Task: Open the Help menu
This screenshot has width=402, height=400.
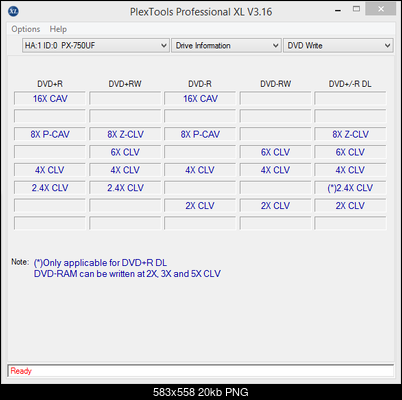Action: point(58,29)
